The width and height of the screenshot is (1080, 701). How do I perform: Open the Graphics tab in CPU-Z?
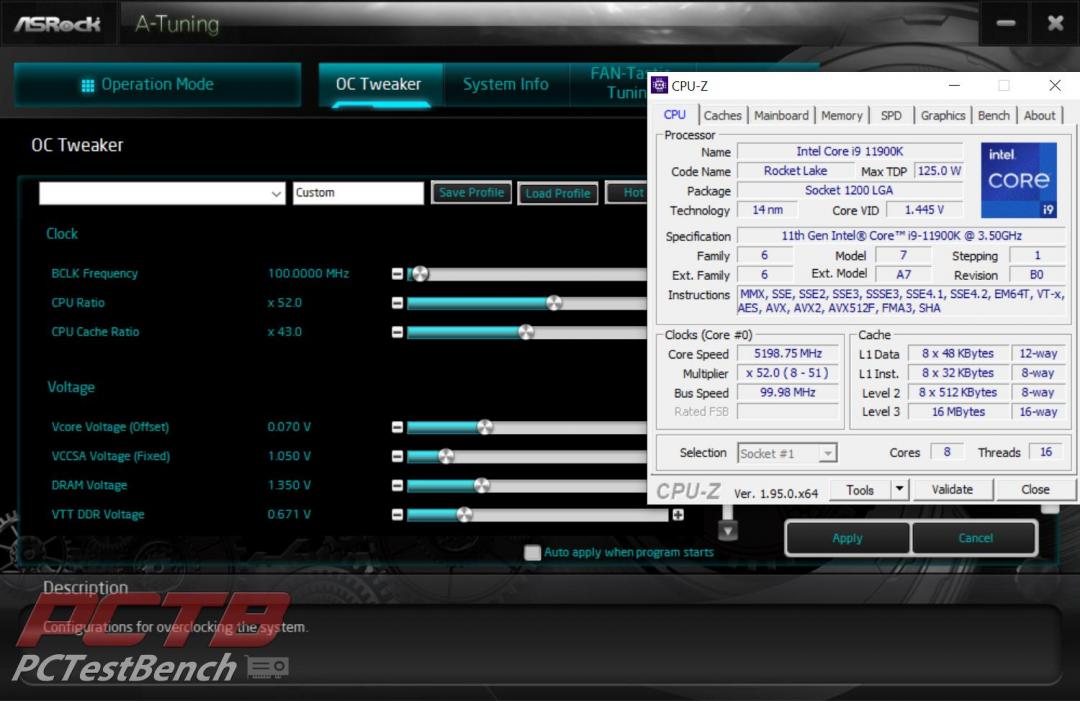point(943,116)
